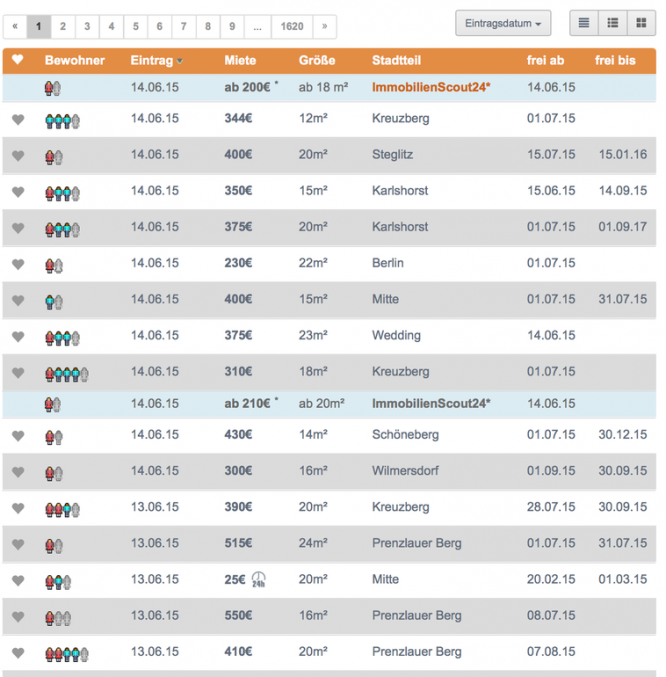Switch to detailed list view icon

613,23
